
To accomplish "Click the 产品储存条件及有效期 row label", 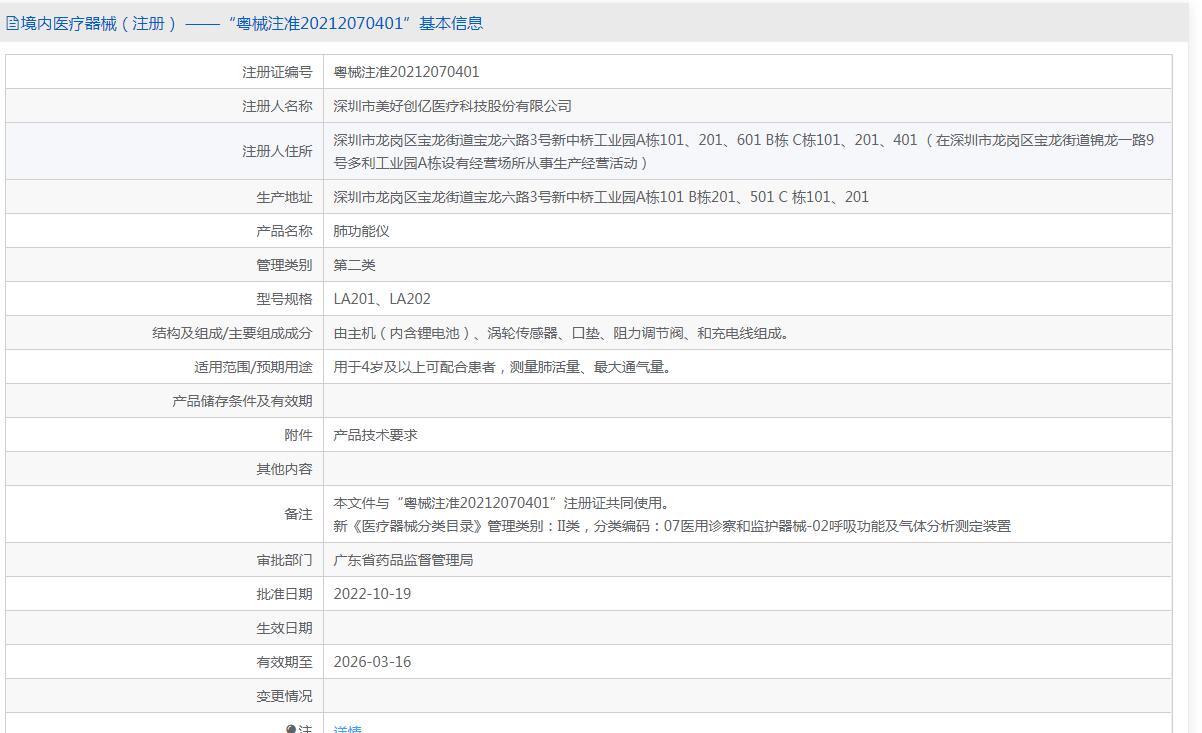I will [242, 401].
